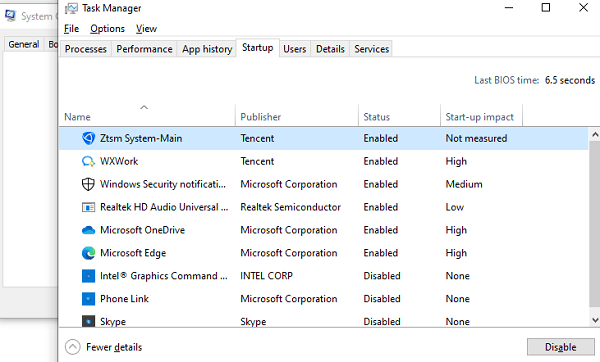Click 'Not measured' start-up impact cell

tap(476, 138)
